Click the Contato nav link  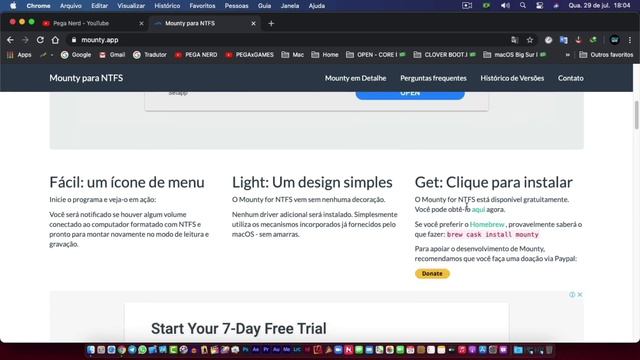tap(571, 78)
